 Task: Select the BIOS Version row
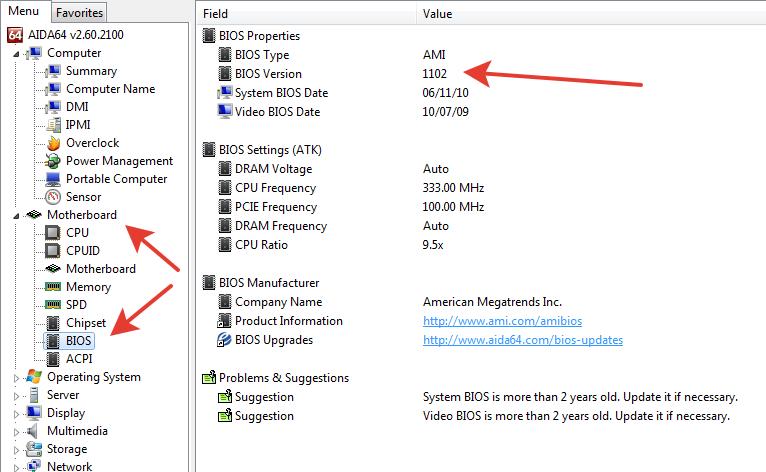pyautogui.click(x=268, y=74)
